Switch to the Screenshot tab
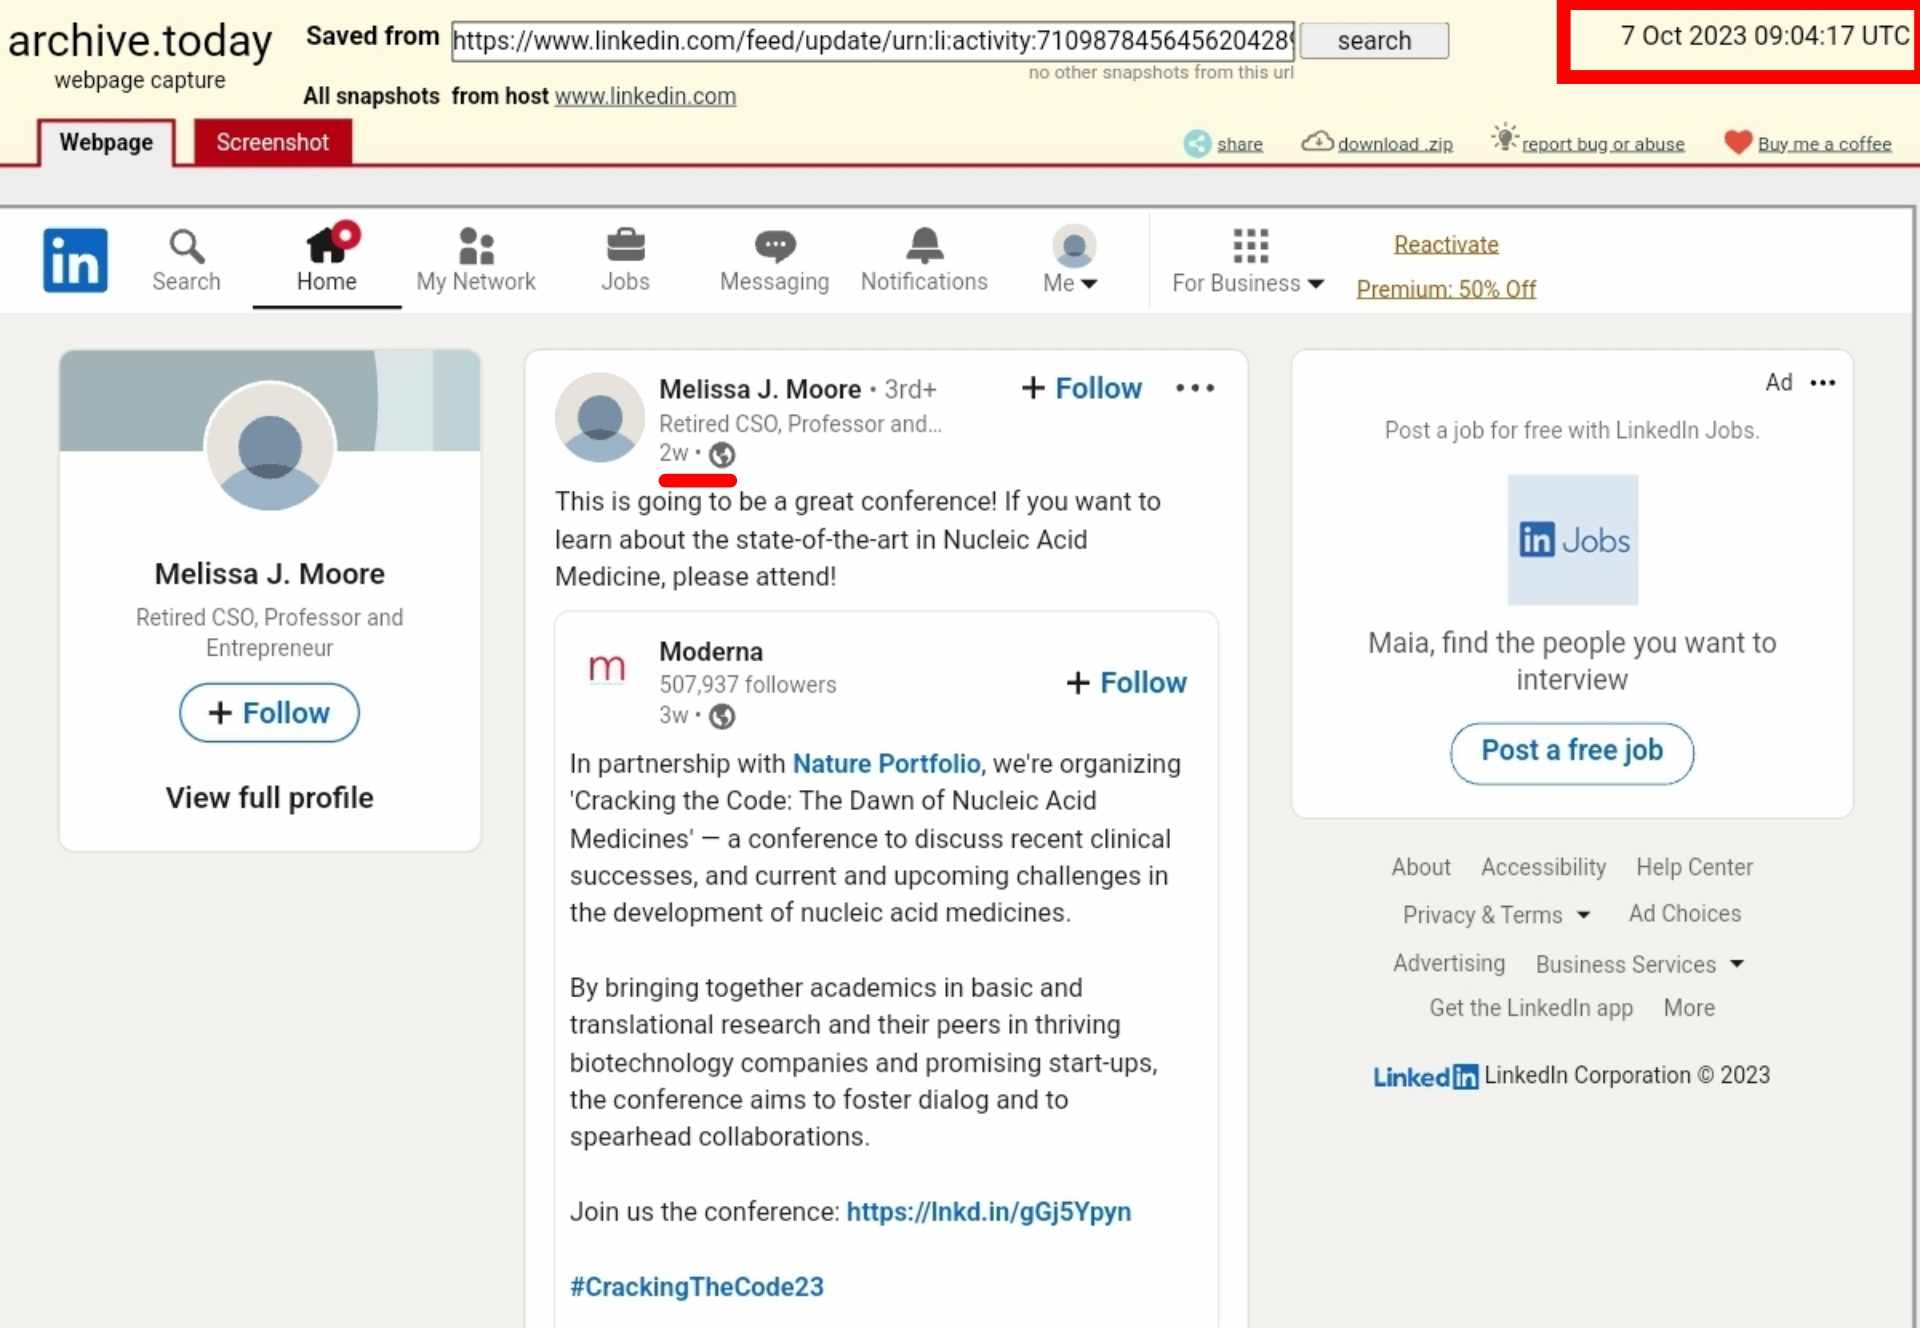1920x1328 pixels. (x=272, y=142)
